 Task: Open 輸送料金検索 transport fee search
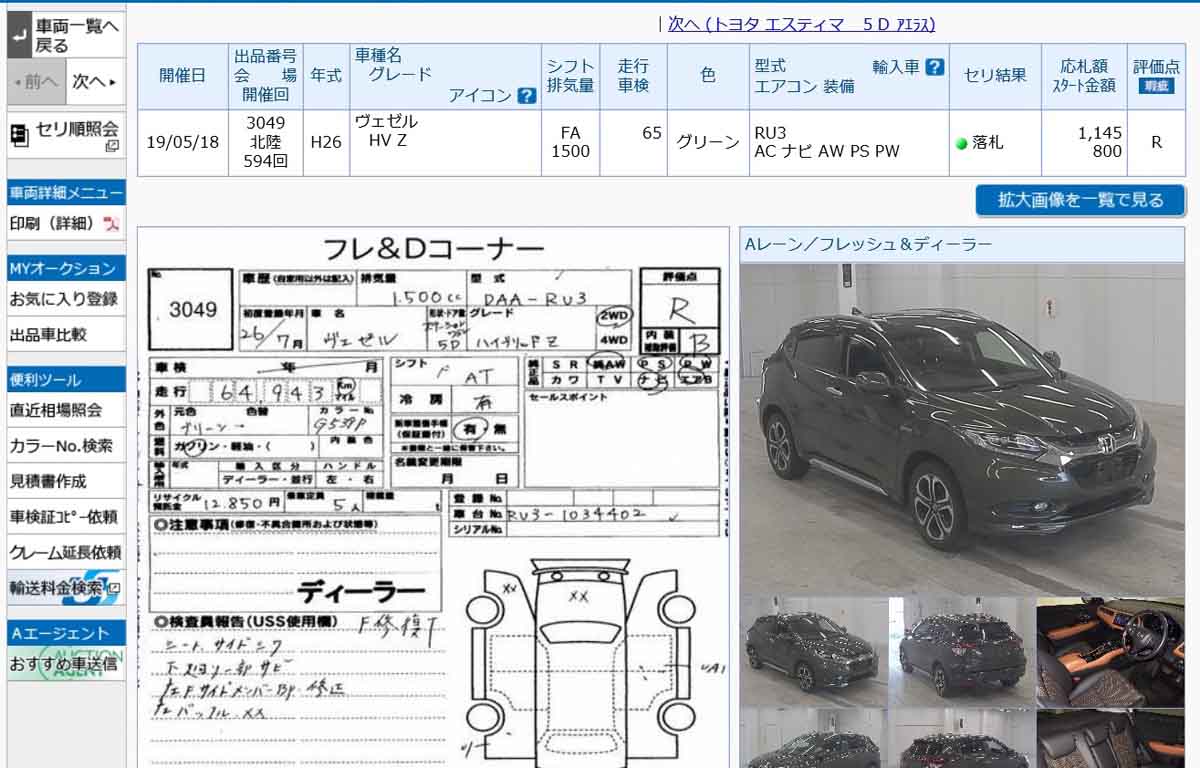click(66, 588)
